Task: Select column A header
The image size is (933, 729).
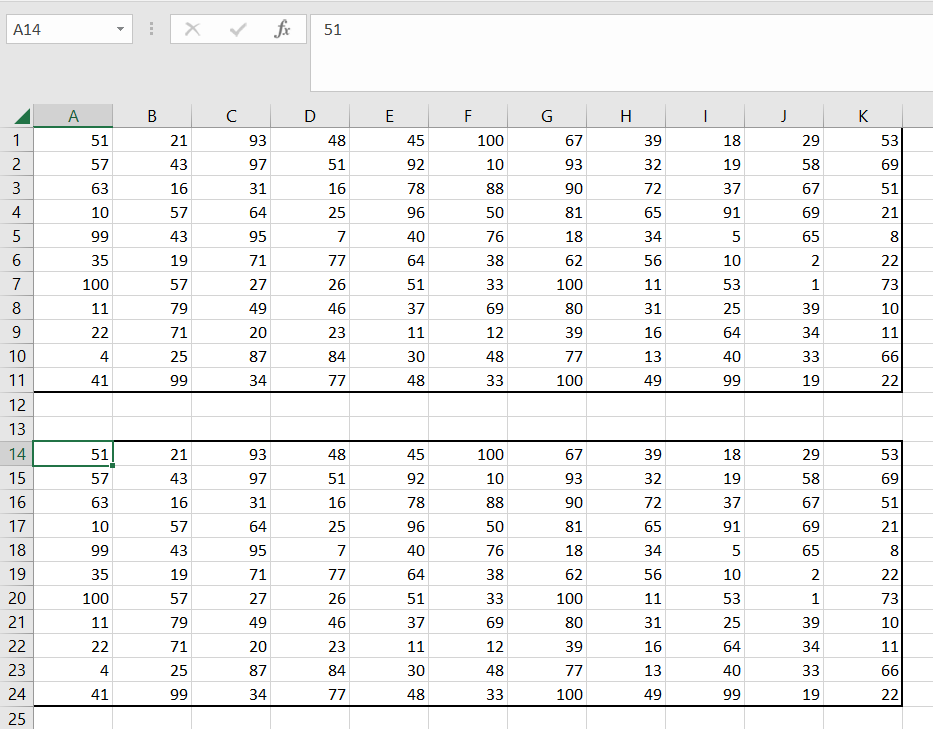Action: click(x=73, y=116)
